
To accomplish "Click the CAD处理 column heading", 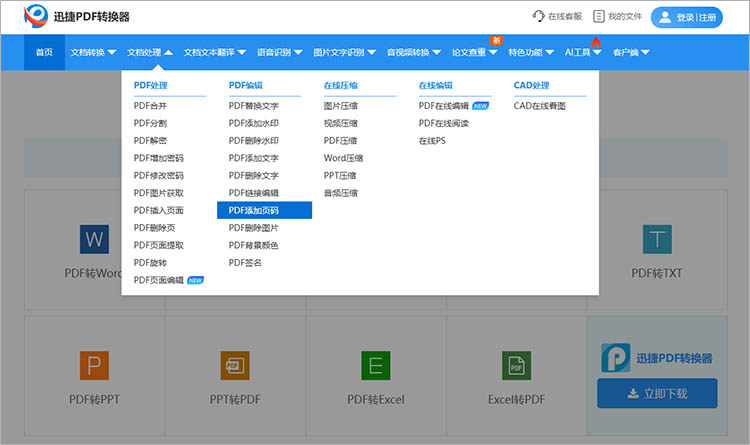I will click(x=531, y=85).
